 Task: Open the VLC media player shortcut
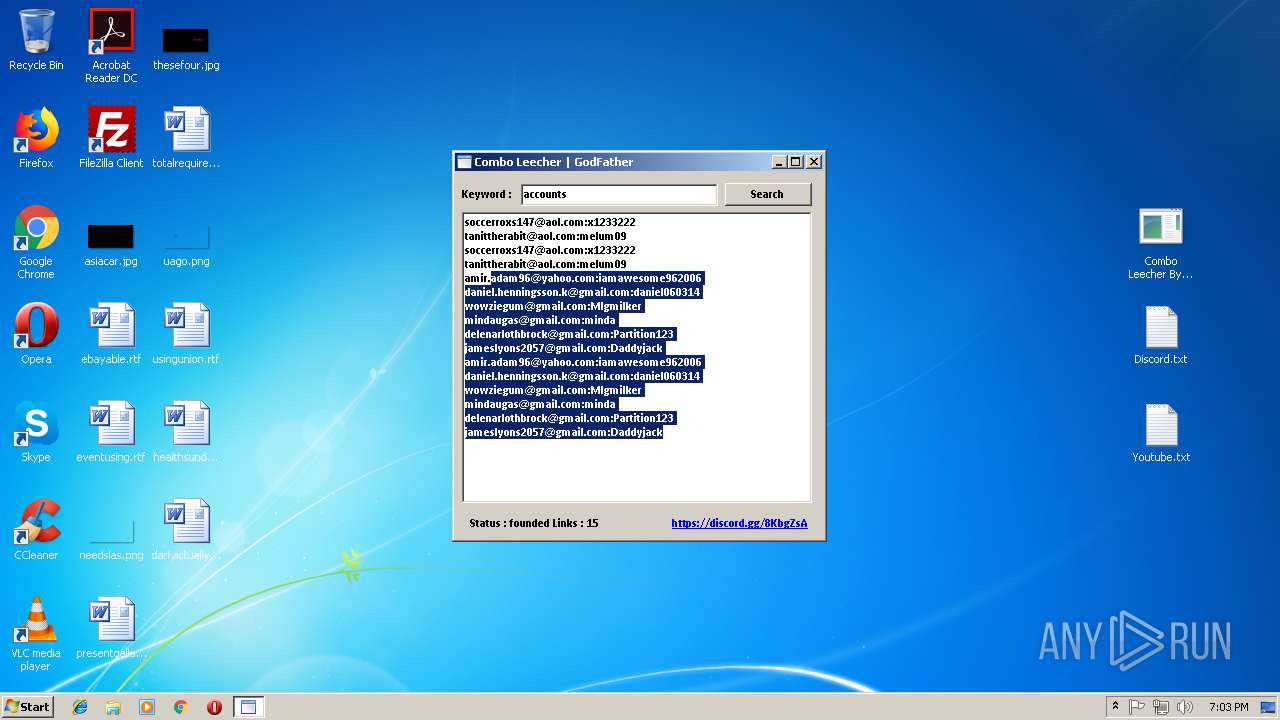coord(36,634)
